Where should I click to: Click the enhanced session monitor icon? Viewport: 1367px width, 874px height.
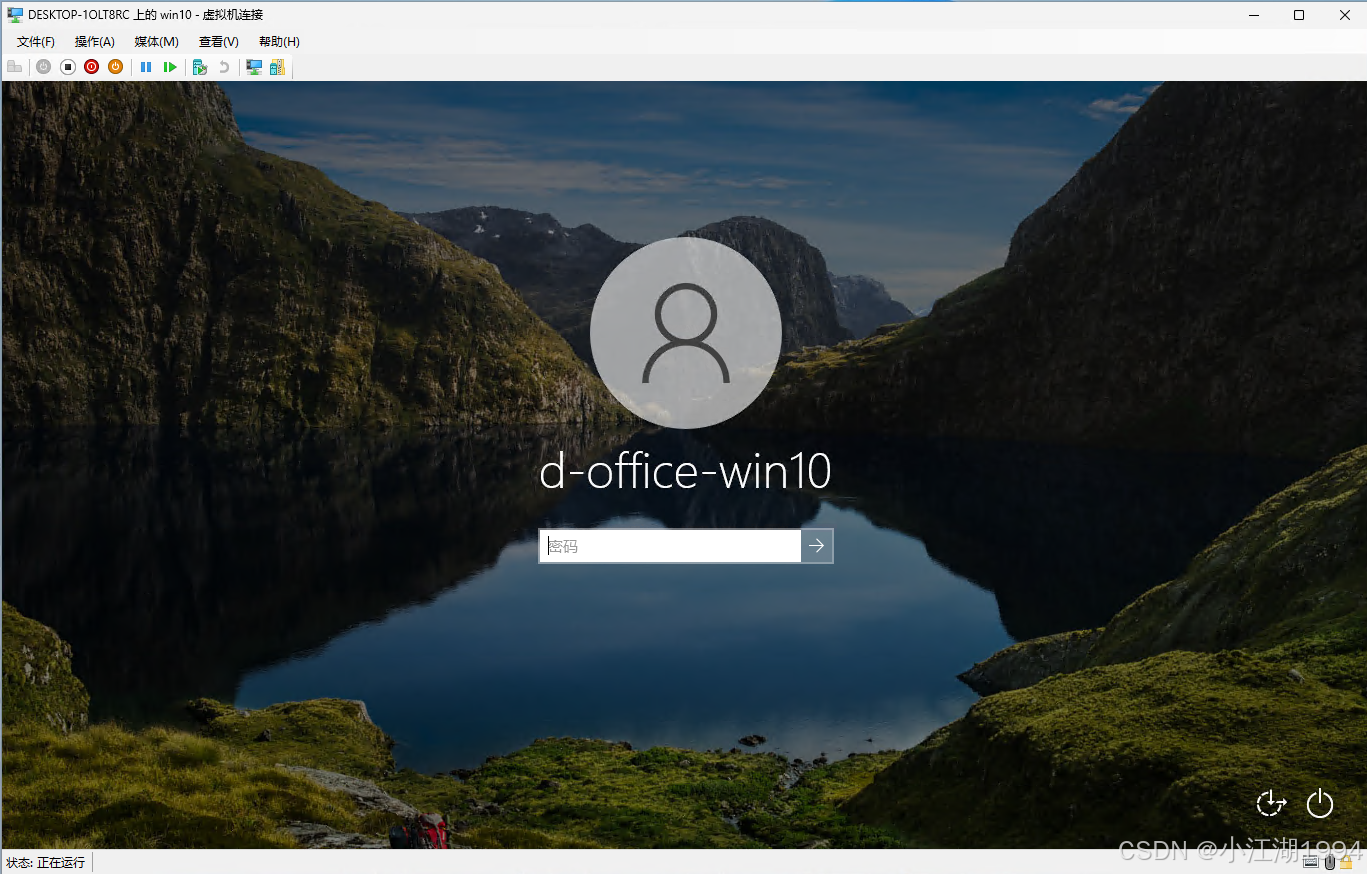pyautogui.click(x=254, y=67)
